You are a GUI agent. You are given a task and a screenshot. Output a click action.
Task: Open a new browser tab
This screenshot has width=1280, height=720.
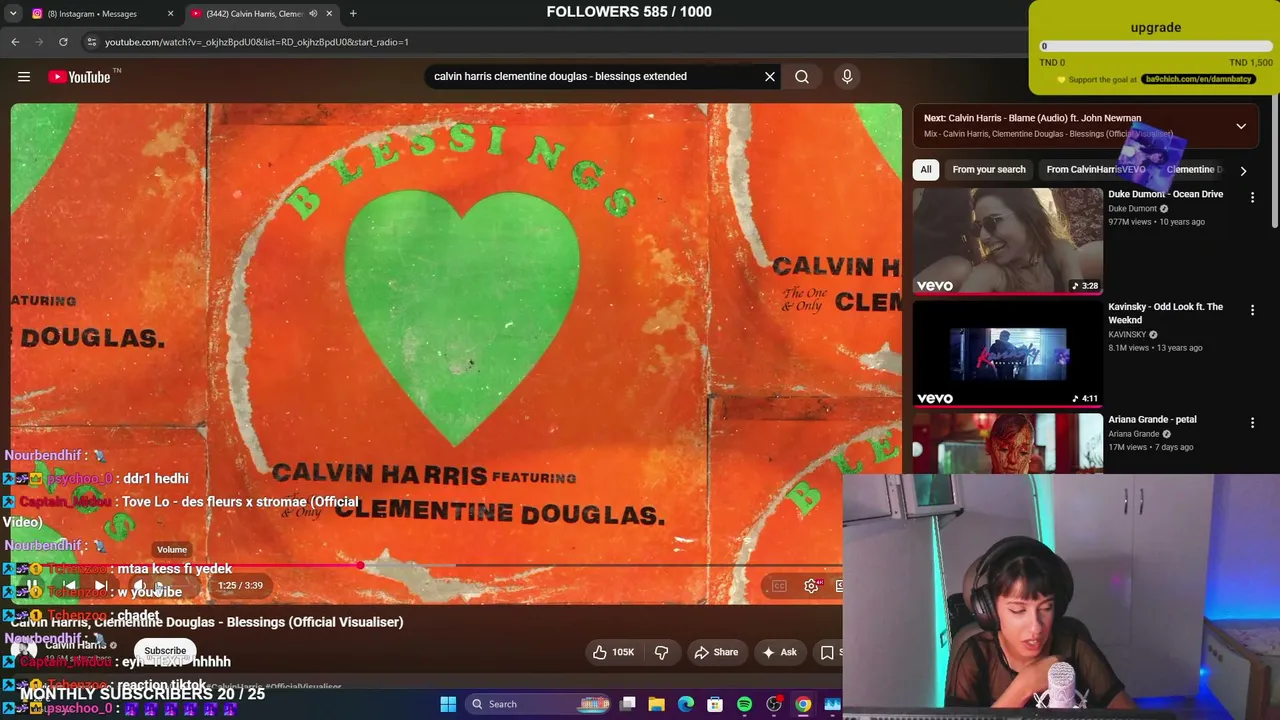pos(353,14)
